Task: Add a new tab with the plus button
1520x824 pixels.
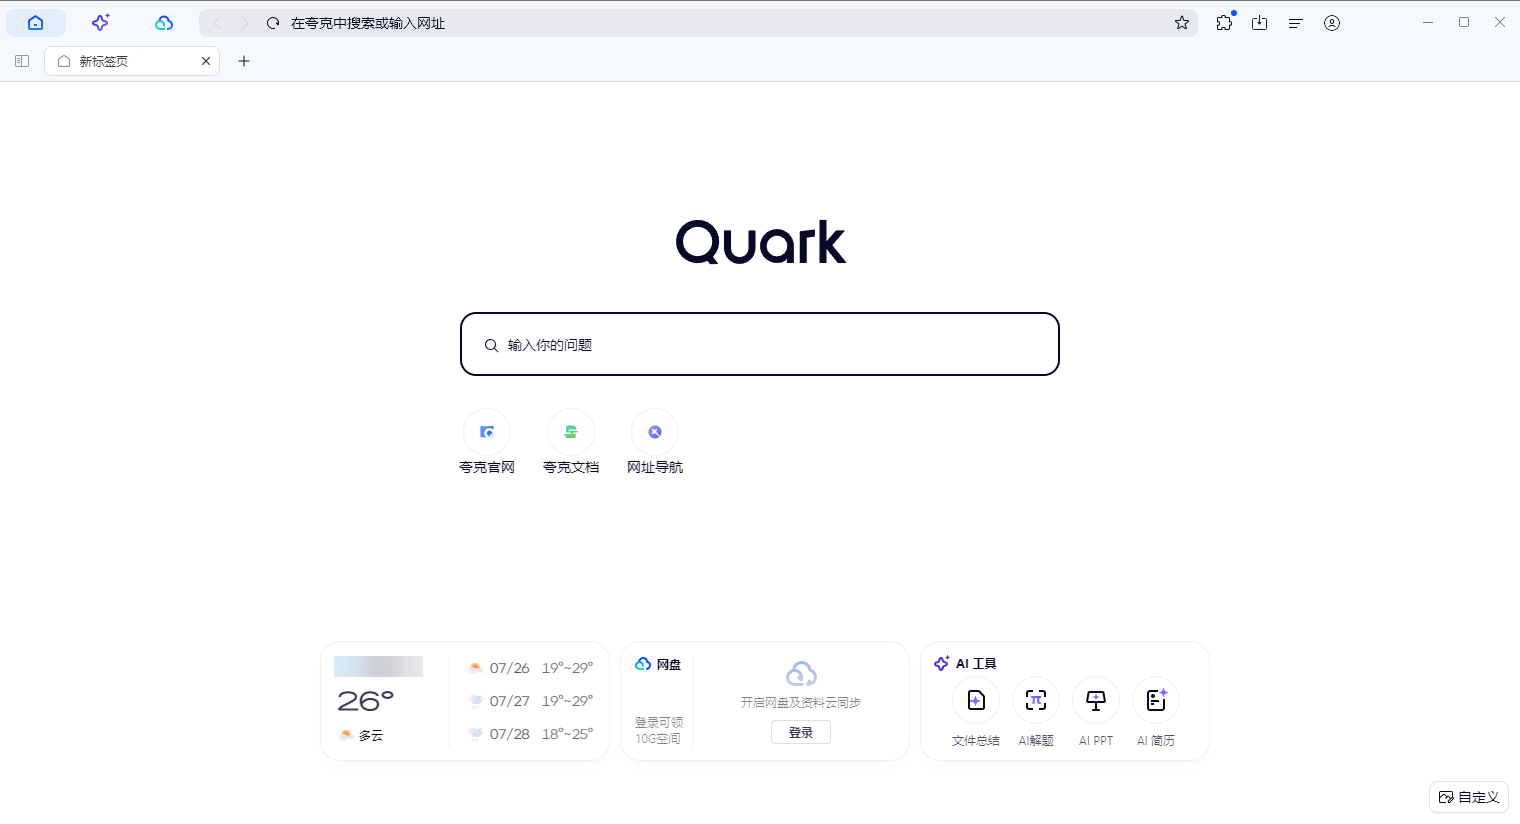Action: [244, 61]
